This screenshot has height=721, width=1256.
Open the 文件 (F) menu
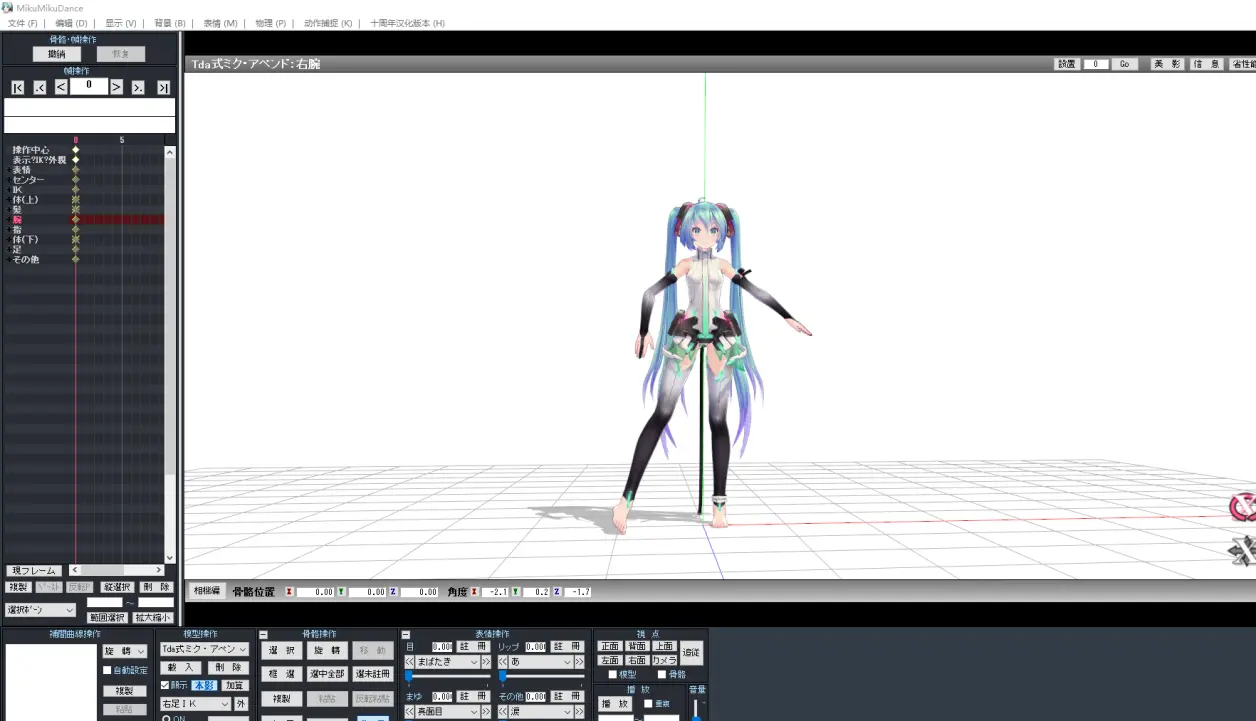pyautogui.click(x=22, y=23)
